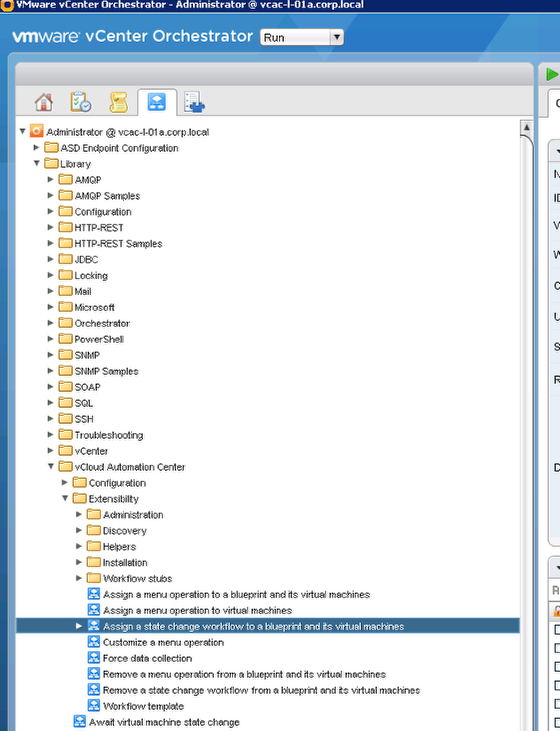Open the Run mode dropdown

tap(302, 37)
